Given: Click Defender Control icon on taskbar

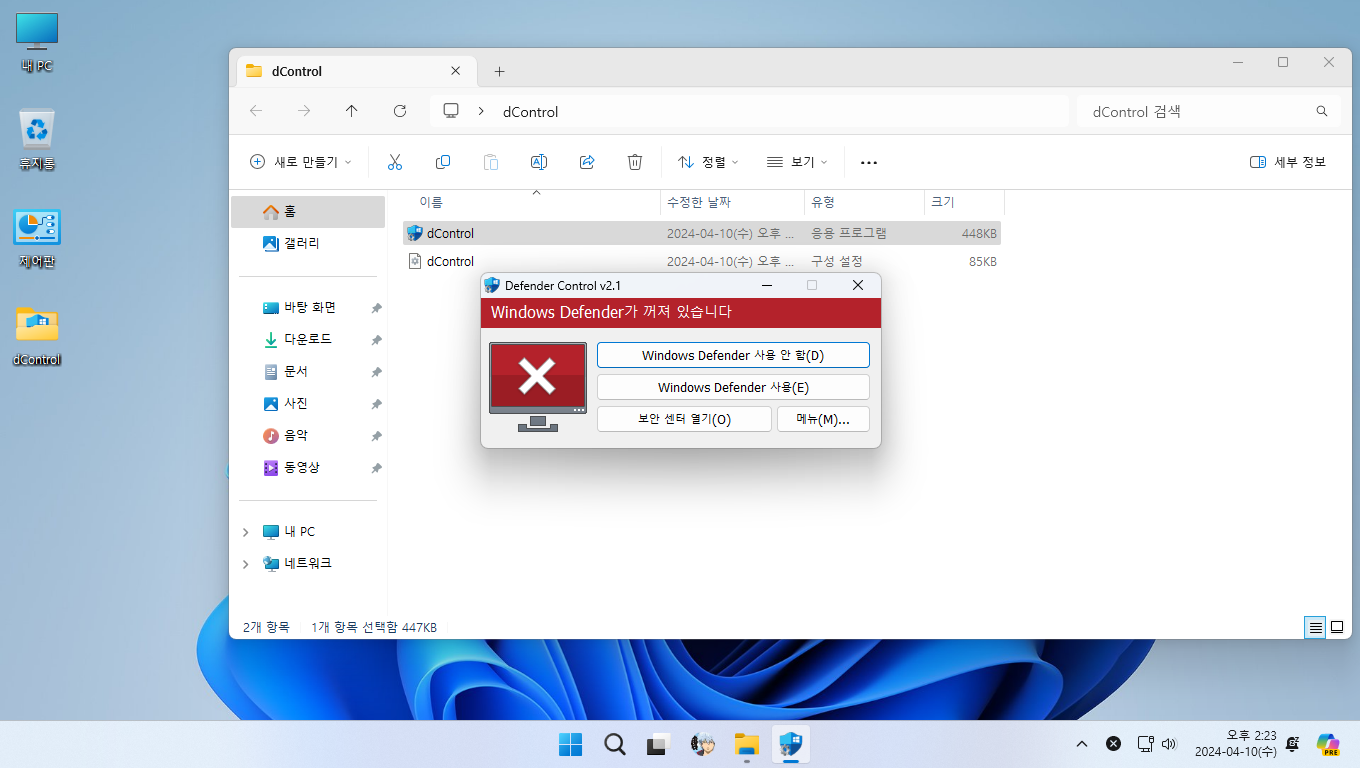Looking at the screenshot, I should [791, 744].
